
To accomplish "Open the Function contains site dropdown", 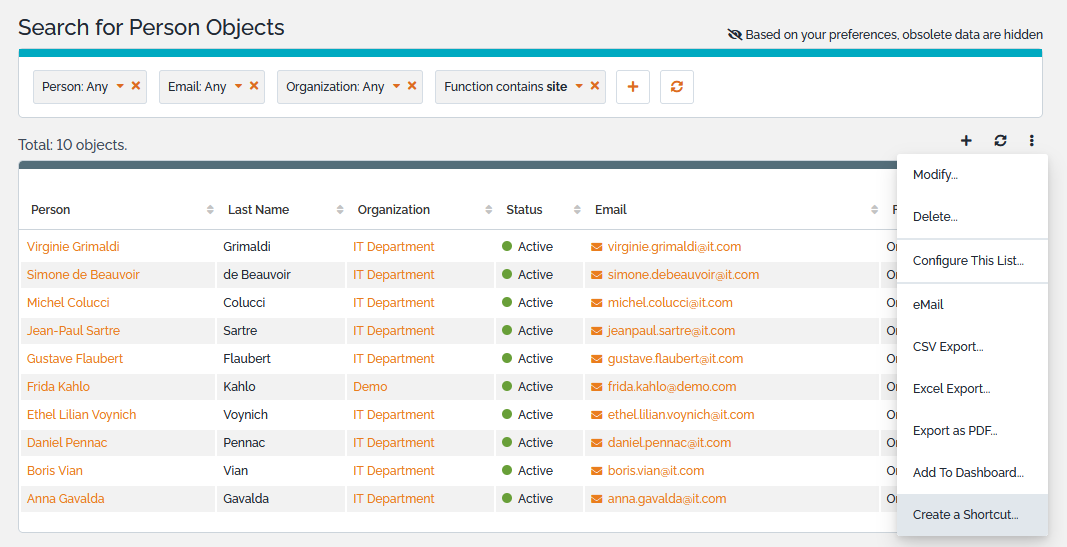I will point(579,86).
